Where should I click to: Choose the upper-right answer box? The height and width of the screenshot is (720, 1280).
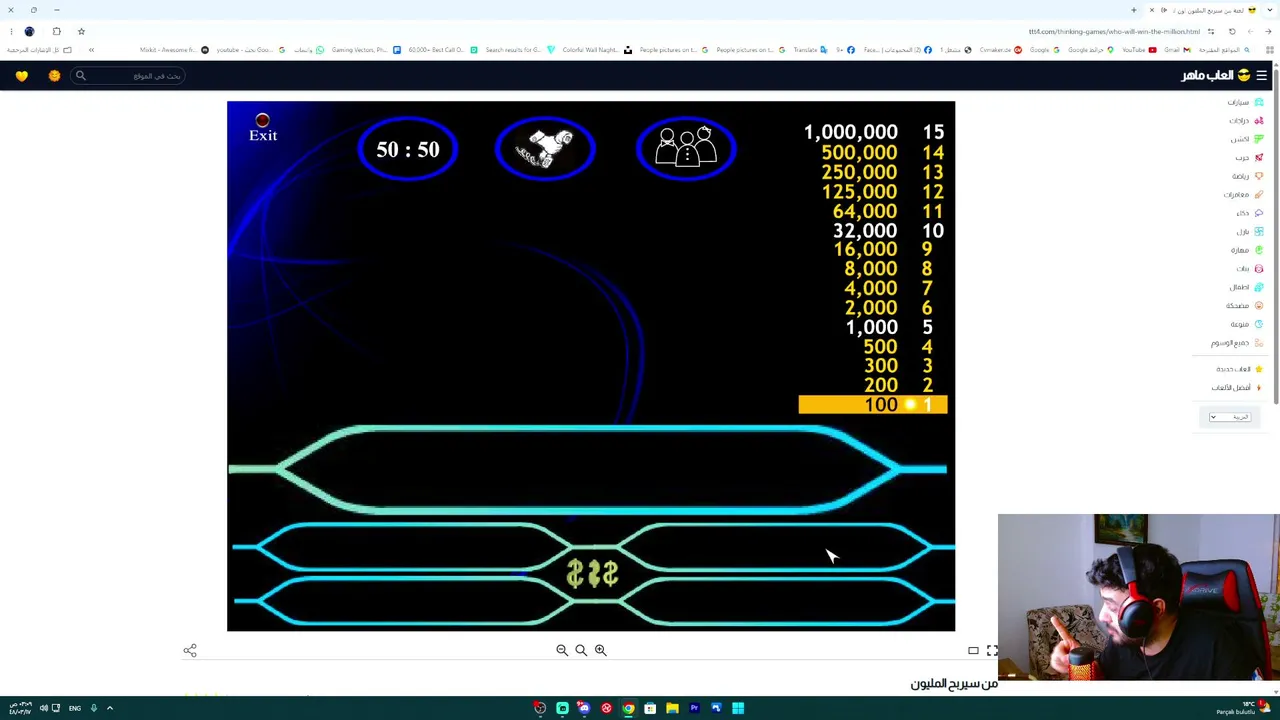775,546
